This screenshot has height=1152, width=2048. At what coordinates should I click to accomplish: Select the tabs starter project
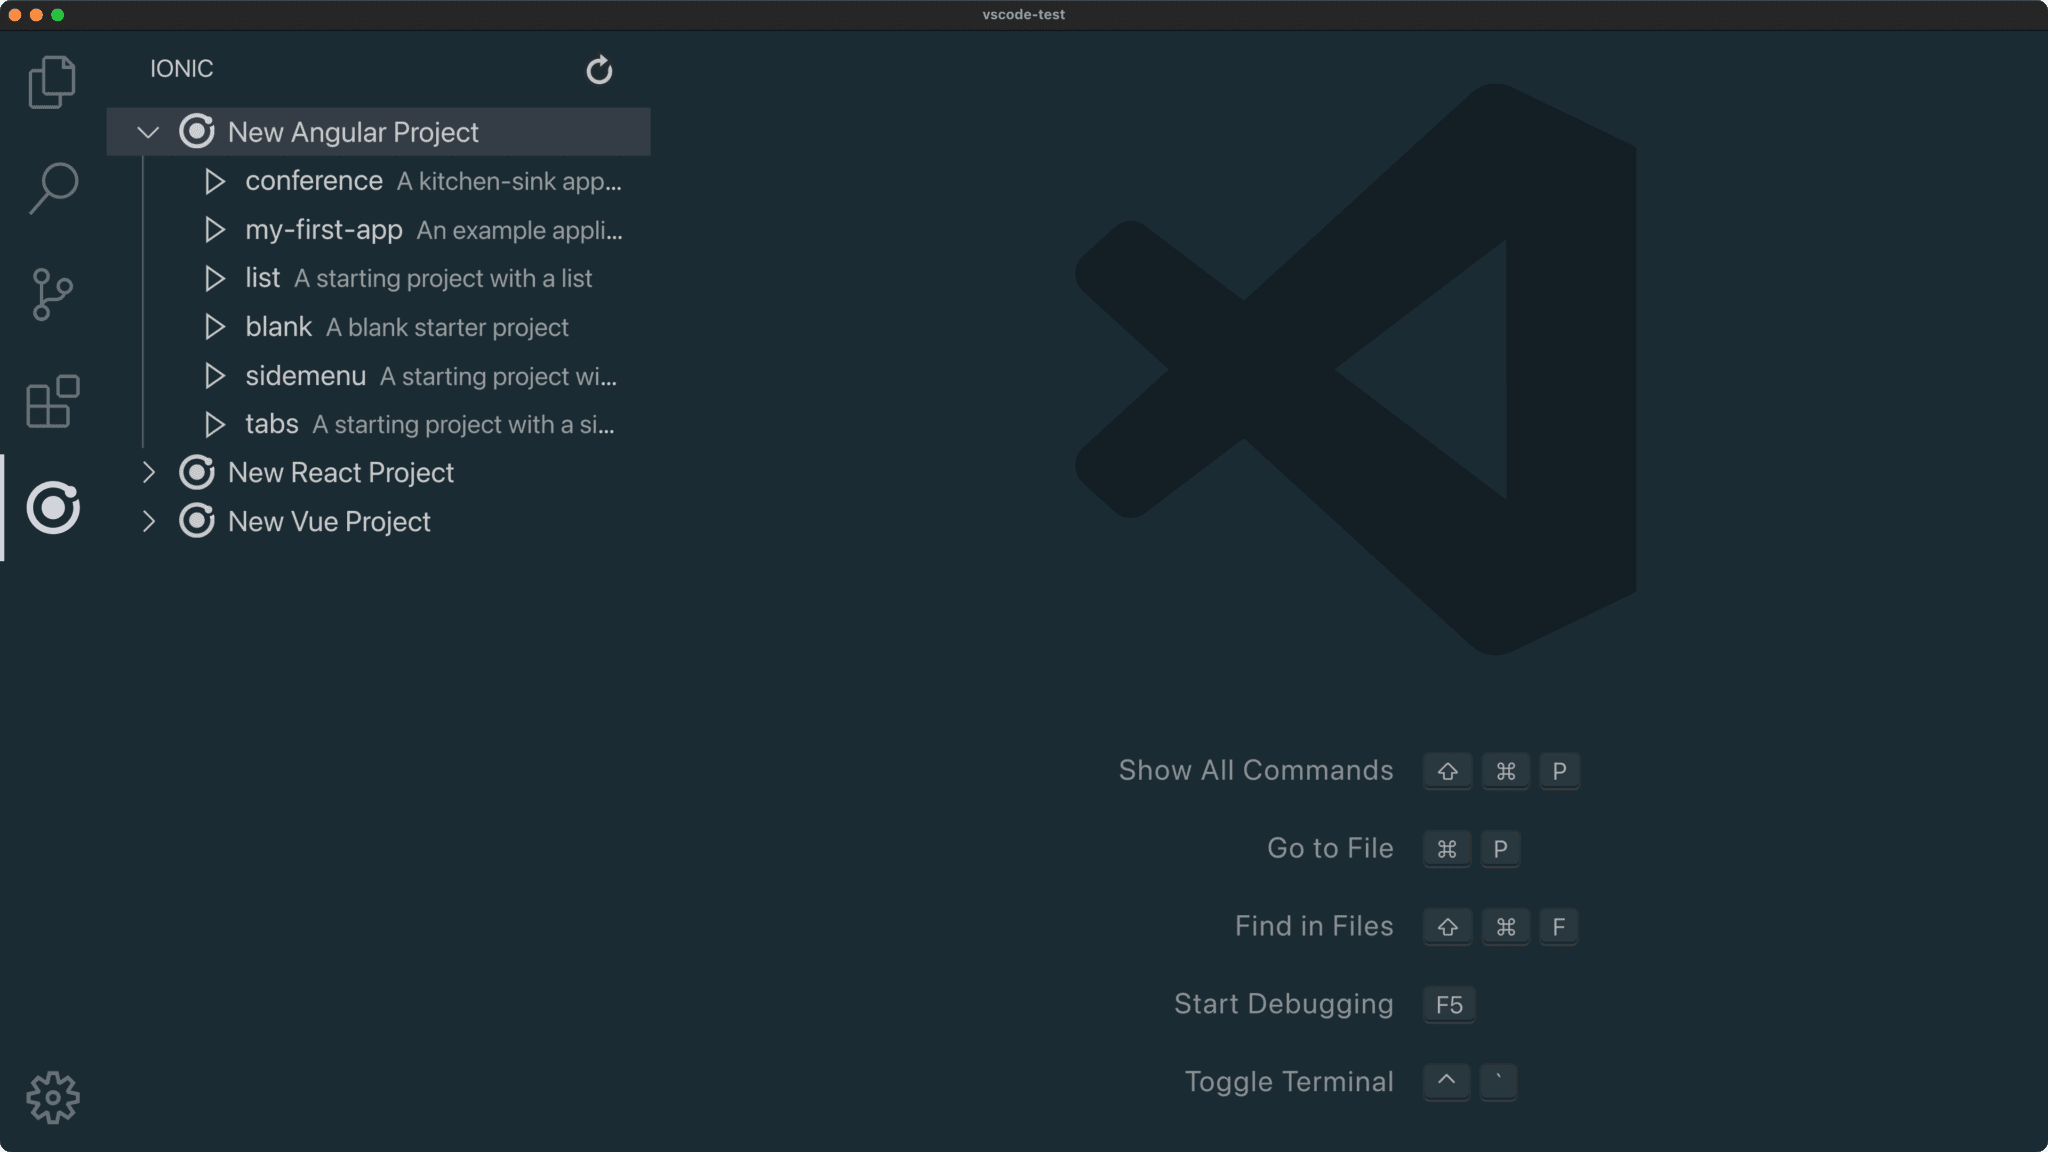[x=271, y=424]
